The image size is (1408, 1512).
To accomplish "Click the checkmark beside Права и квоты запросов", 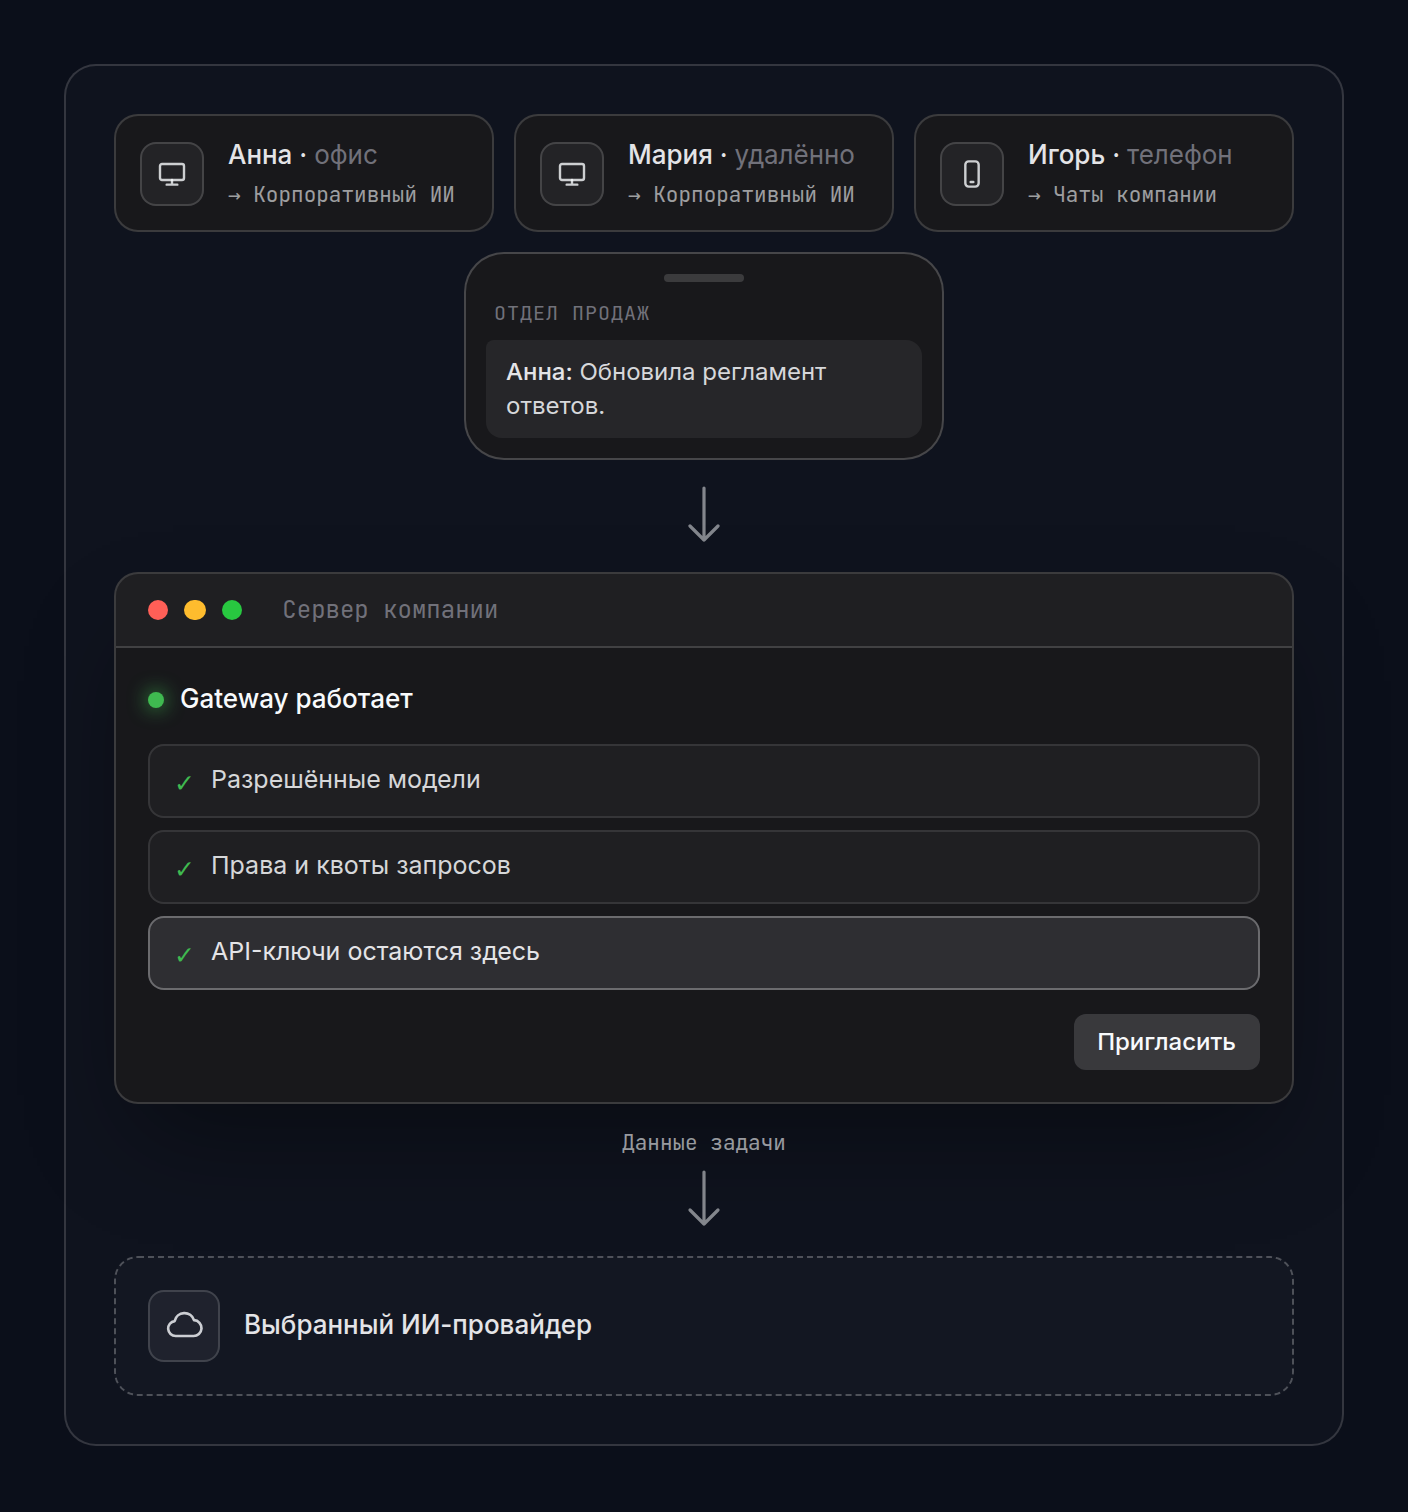I will [x=184, y=869].
